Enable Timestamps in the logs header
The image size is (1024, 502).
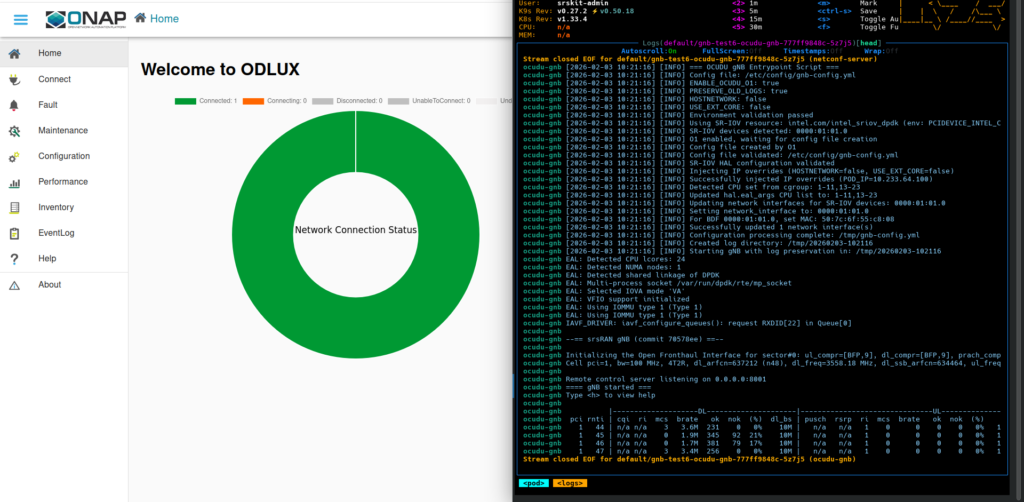click(x=810, y=51)
